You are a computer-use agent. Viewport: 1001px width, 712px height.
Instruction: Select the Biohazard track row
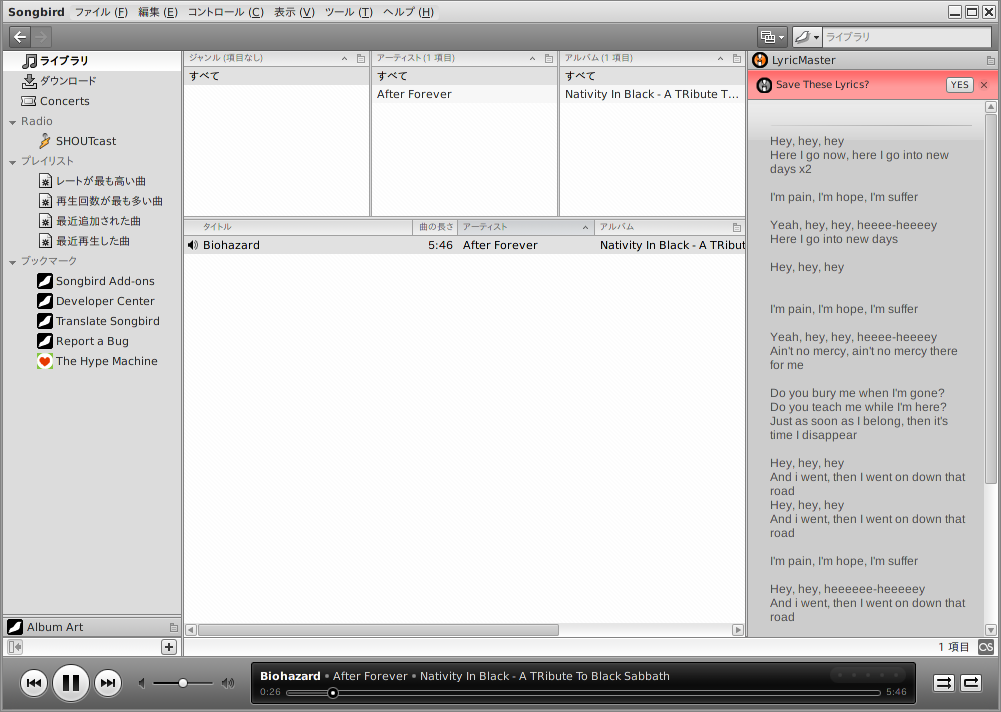(x=464, y=245)
